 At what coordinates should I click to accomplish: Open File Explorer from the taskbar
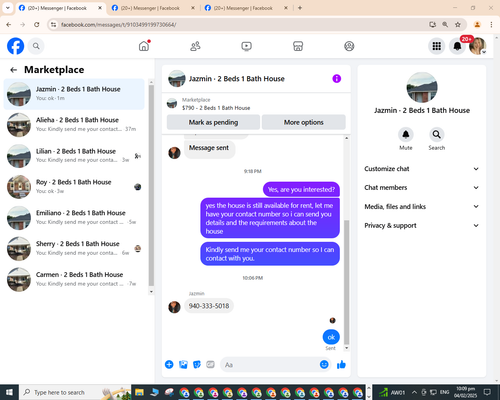coord(139,392)
